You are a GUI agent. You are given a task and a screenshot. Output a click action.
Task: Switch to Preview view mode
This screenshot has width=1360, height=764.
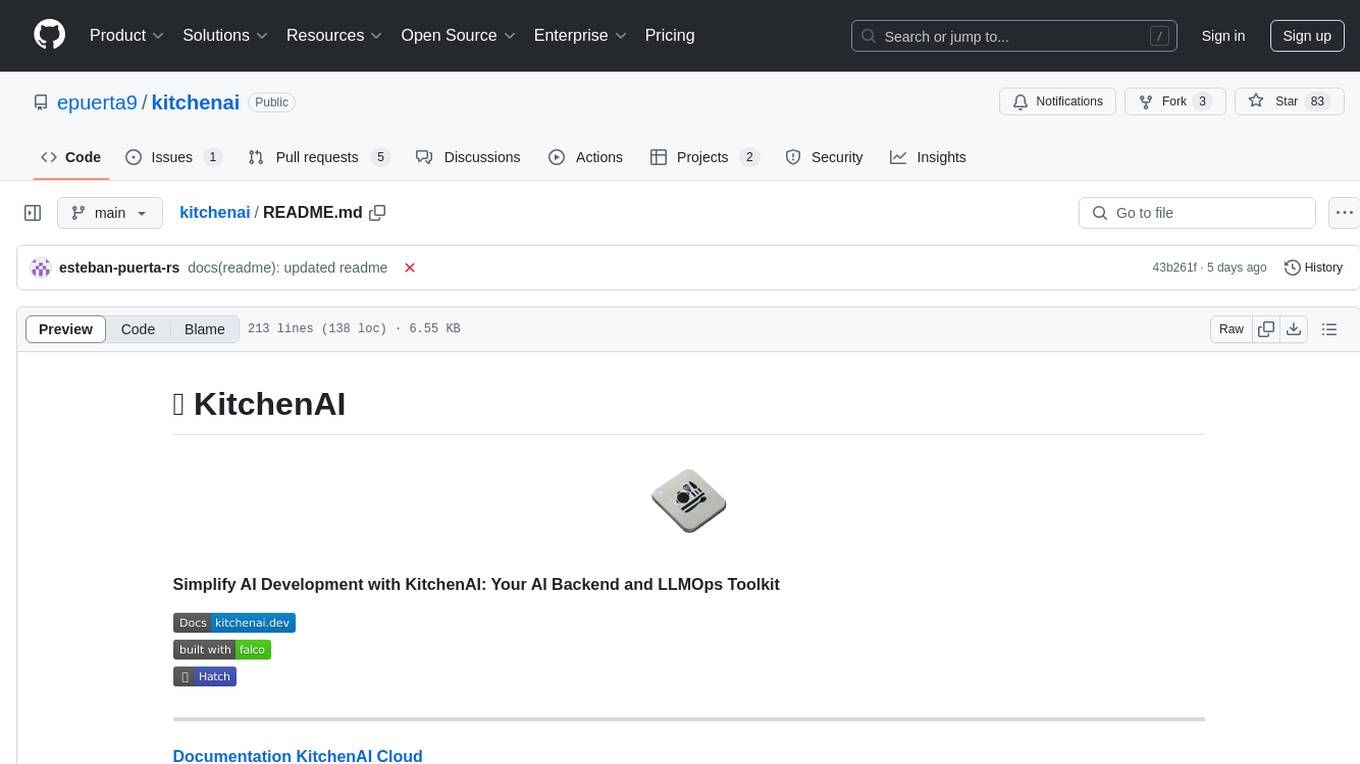(66, 329)
